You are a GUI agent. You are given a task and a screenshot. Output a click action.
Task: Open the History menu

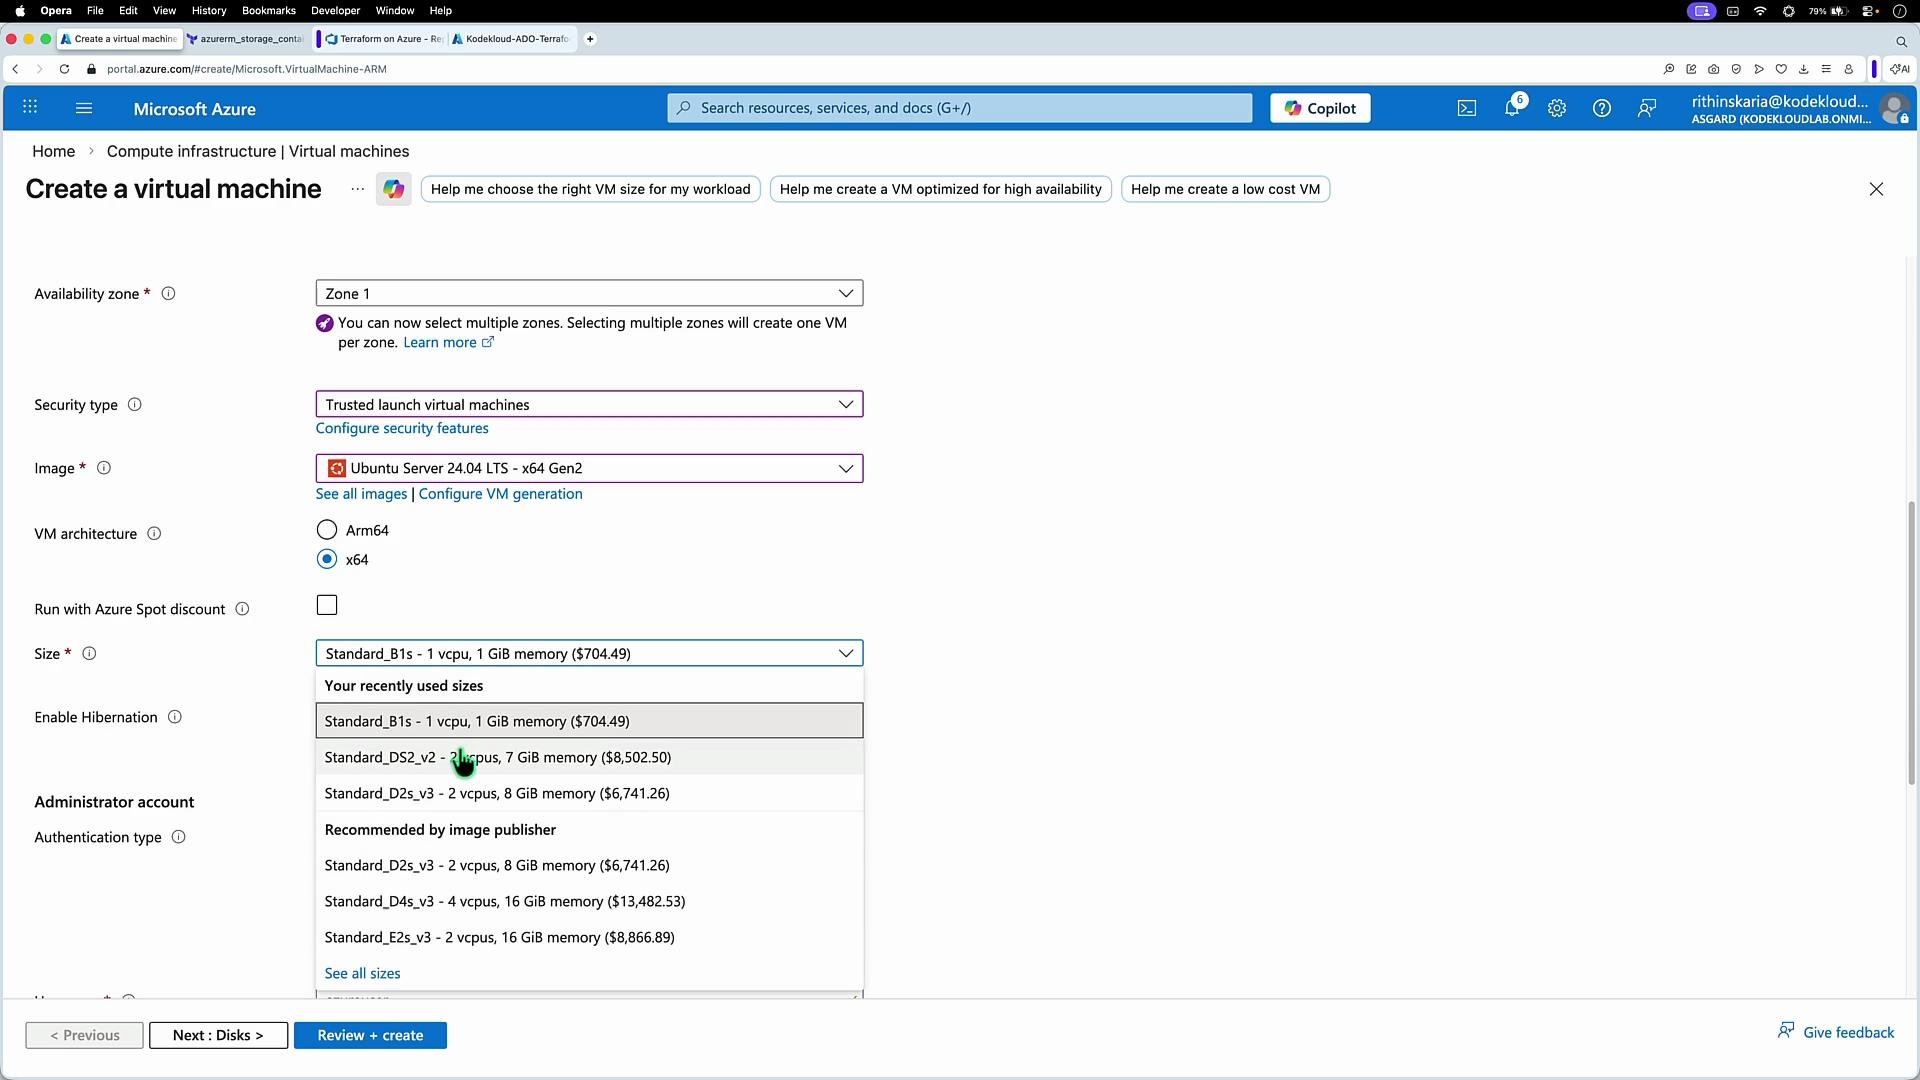click(209, 10)
